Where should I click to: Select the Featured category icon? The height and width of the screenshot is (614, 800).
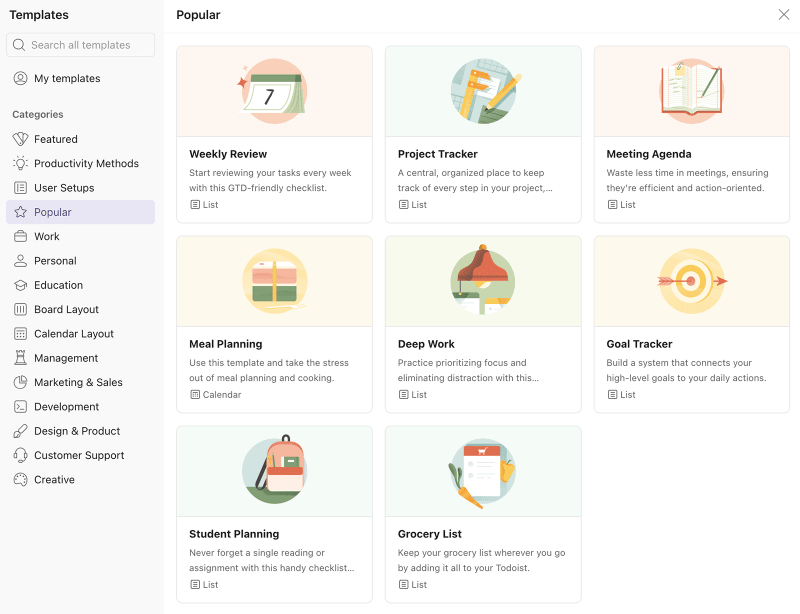point(20,139)
